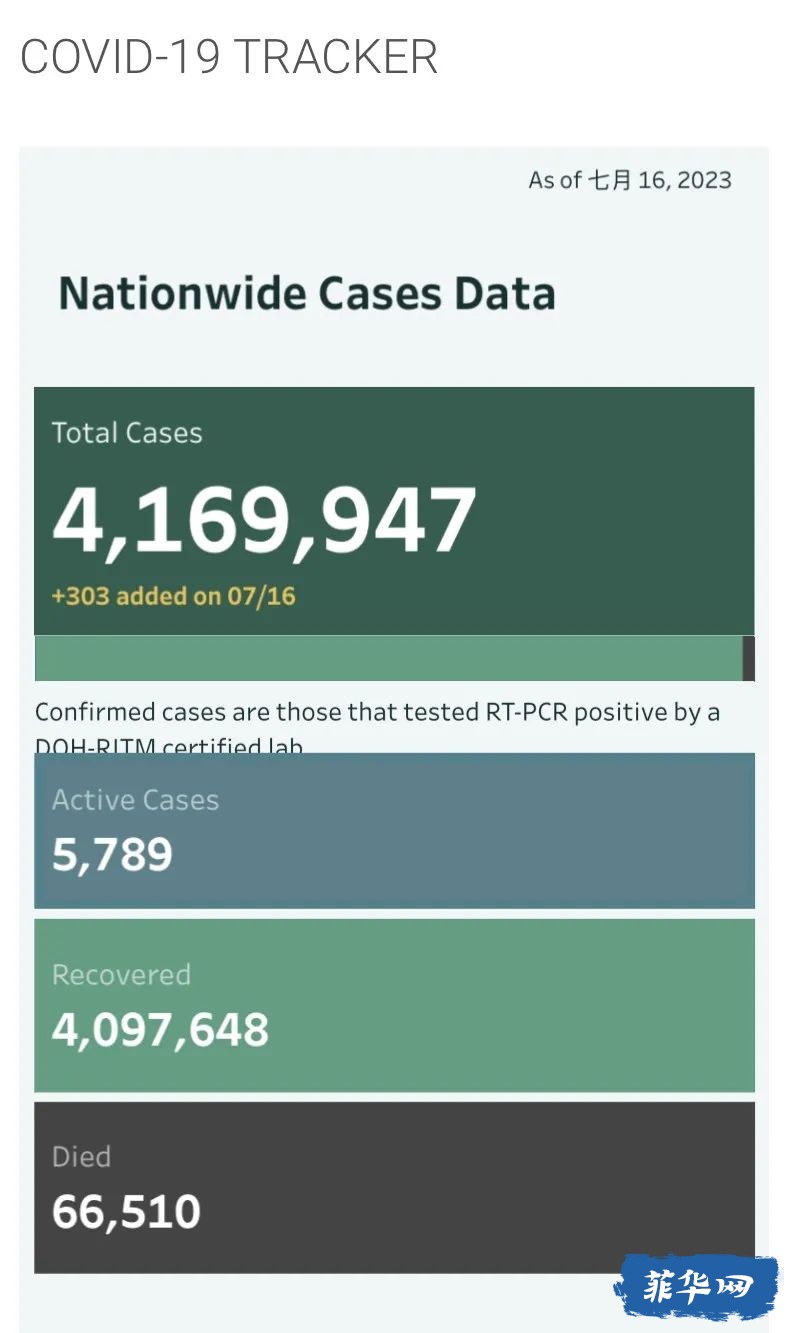Select the Total Cases label

coord(127,433)
